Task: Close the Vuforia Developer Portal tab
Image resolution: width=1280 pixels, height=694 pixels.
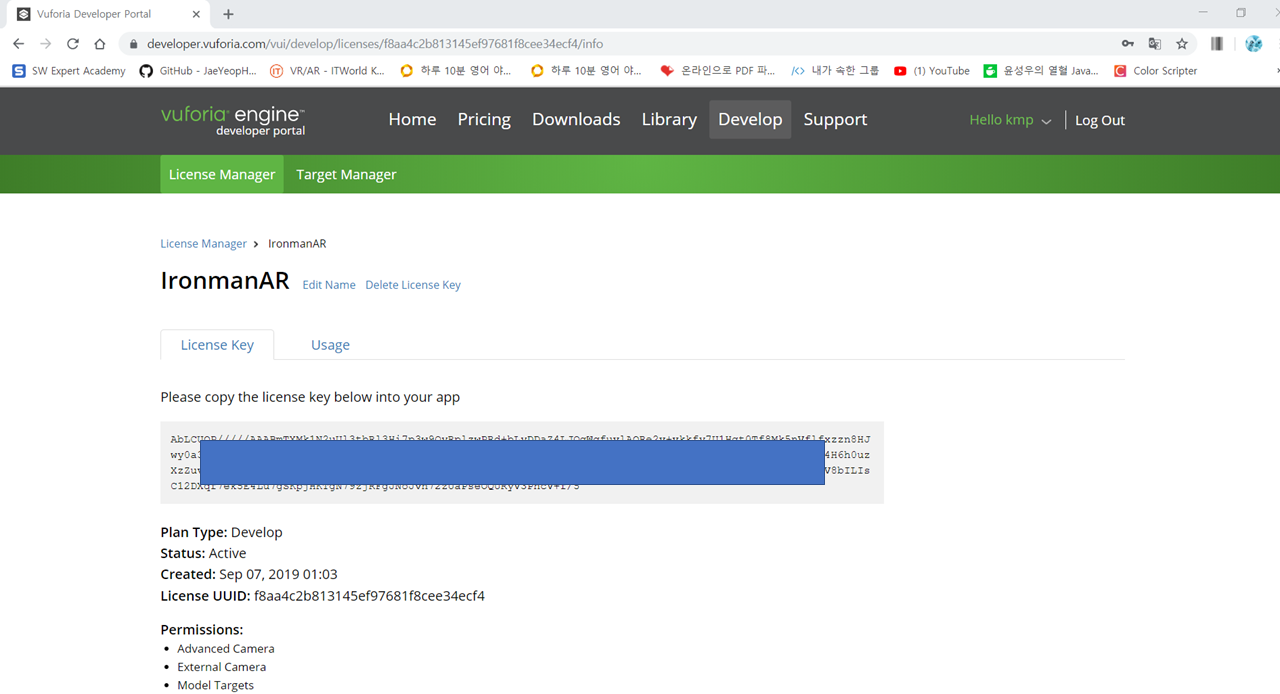Action: (196, 14)
